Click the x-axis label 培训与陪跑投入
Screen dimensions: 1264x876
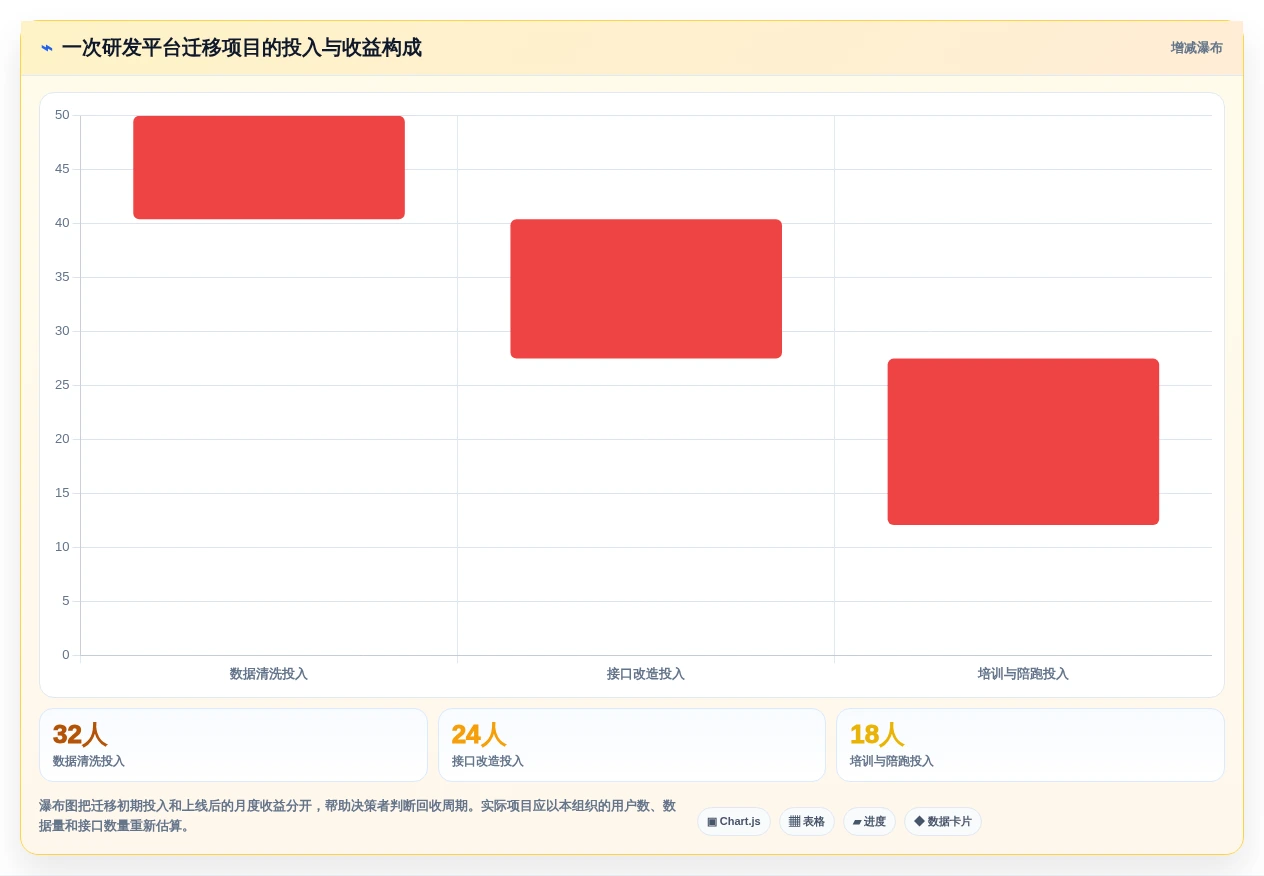(1023, 674)
